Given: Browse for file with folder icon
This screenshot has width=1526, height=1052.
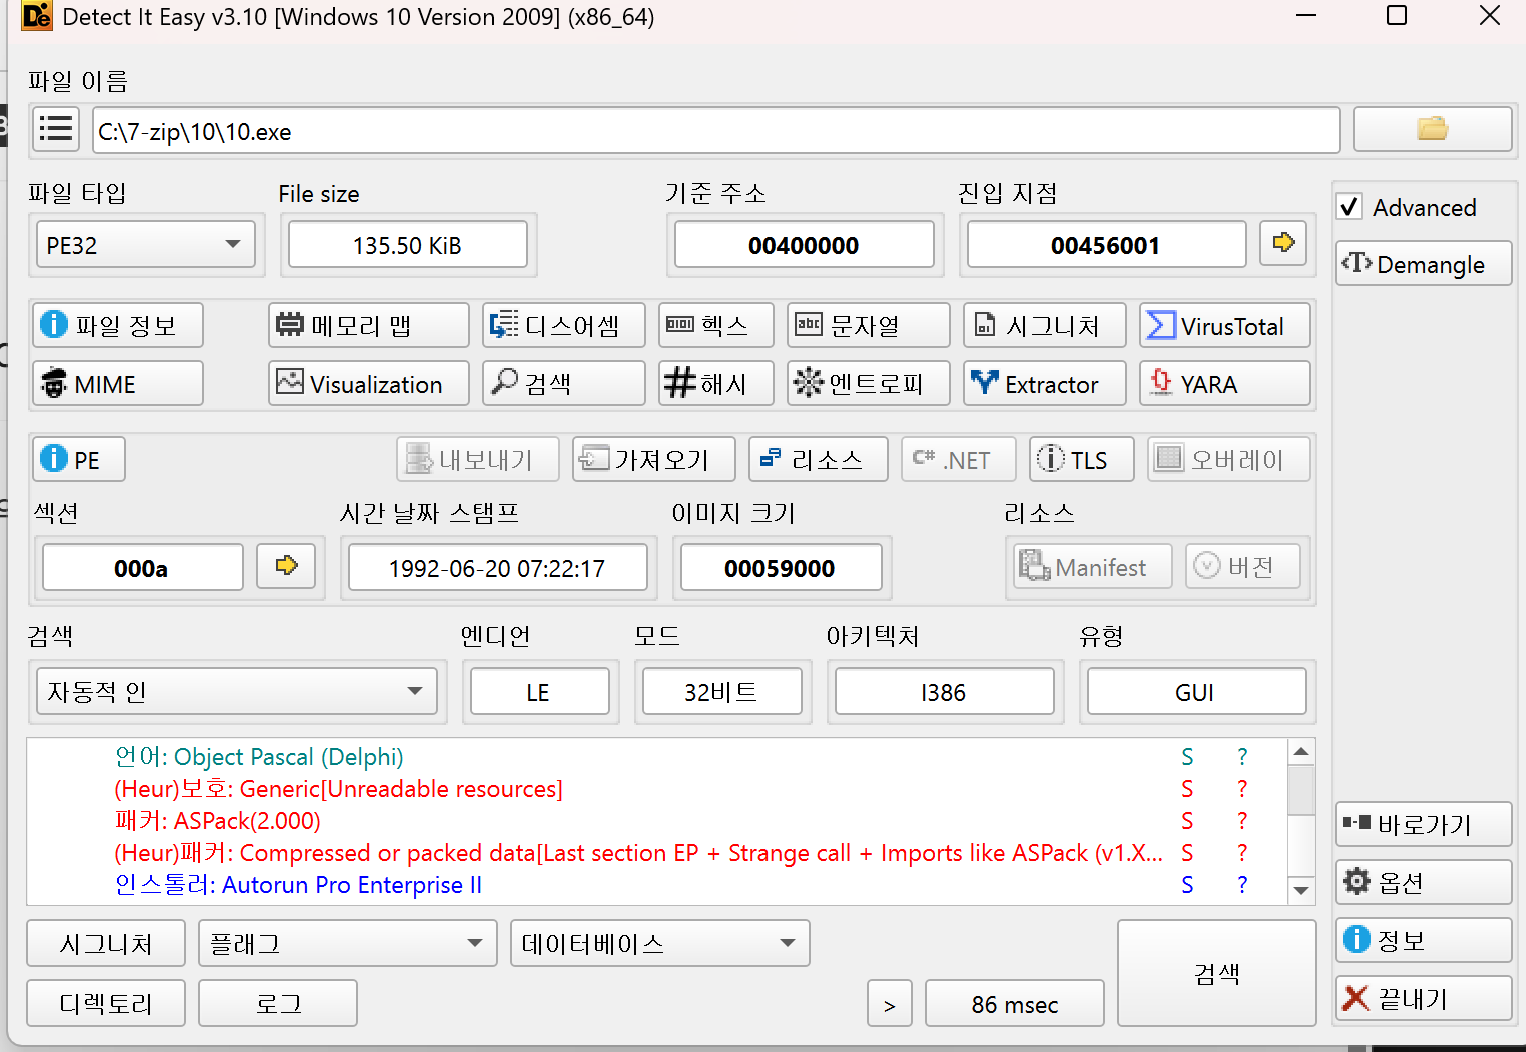Looking at the screenshot, I should click(1432, 130).
